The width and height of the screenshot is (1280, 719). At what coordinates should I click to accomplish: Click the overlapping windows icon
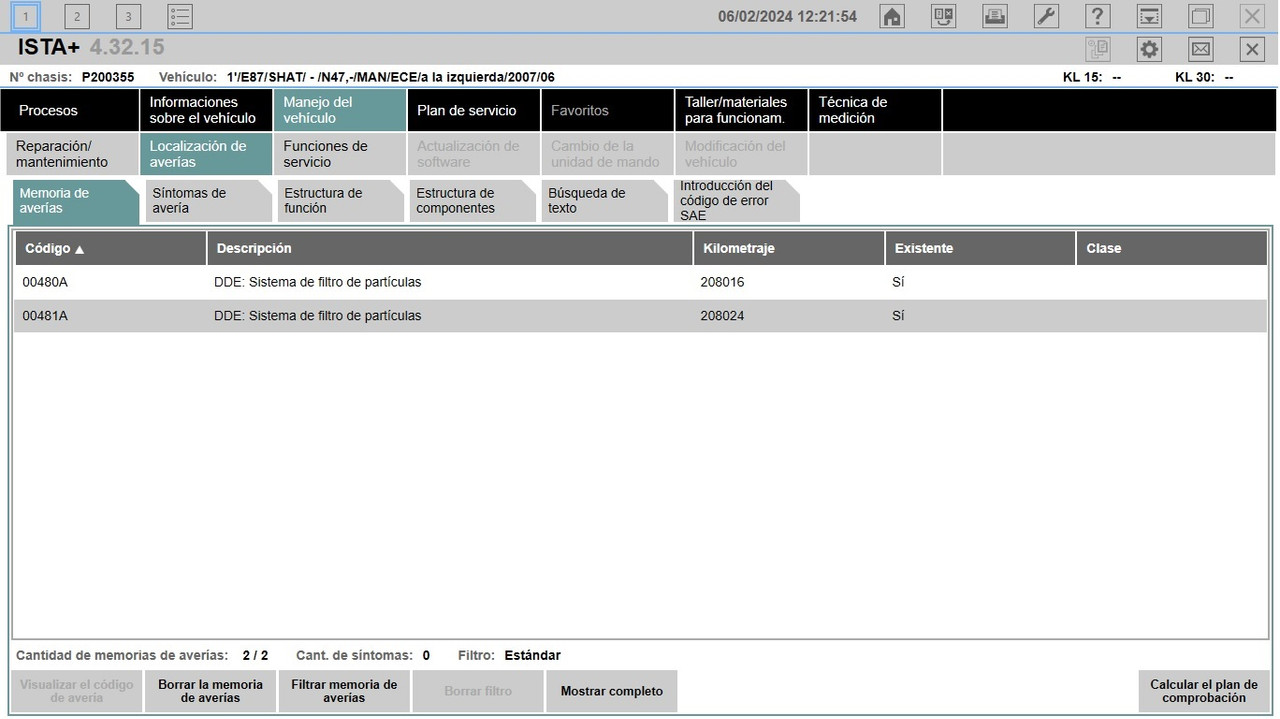pos(1201,16)
